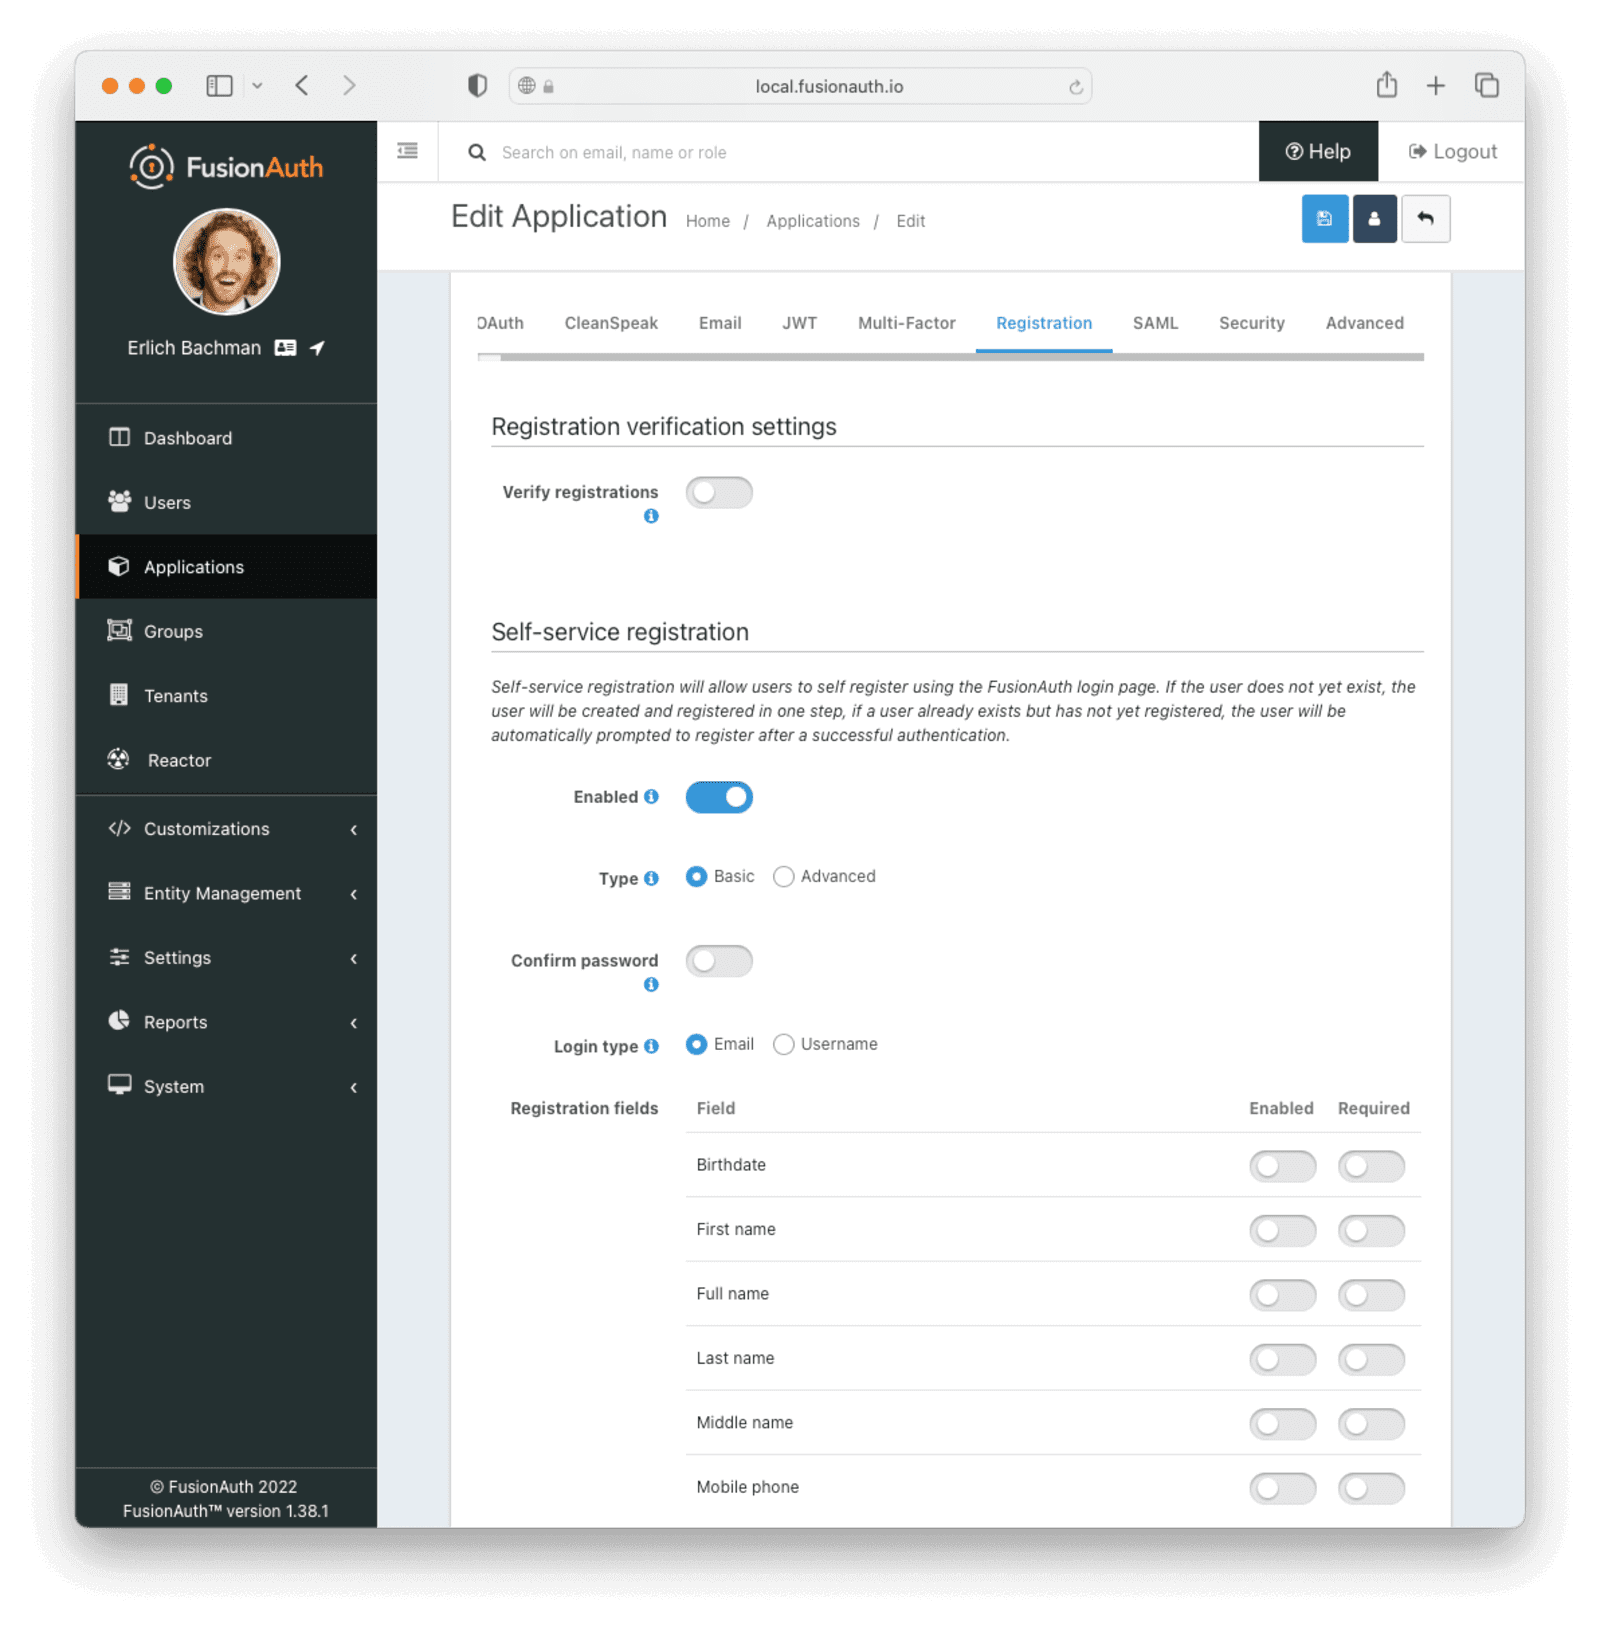Viewport: 1600px width, 1627px height.
Task: Click the info icon next to Type
Action: [651, 878]
